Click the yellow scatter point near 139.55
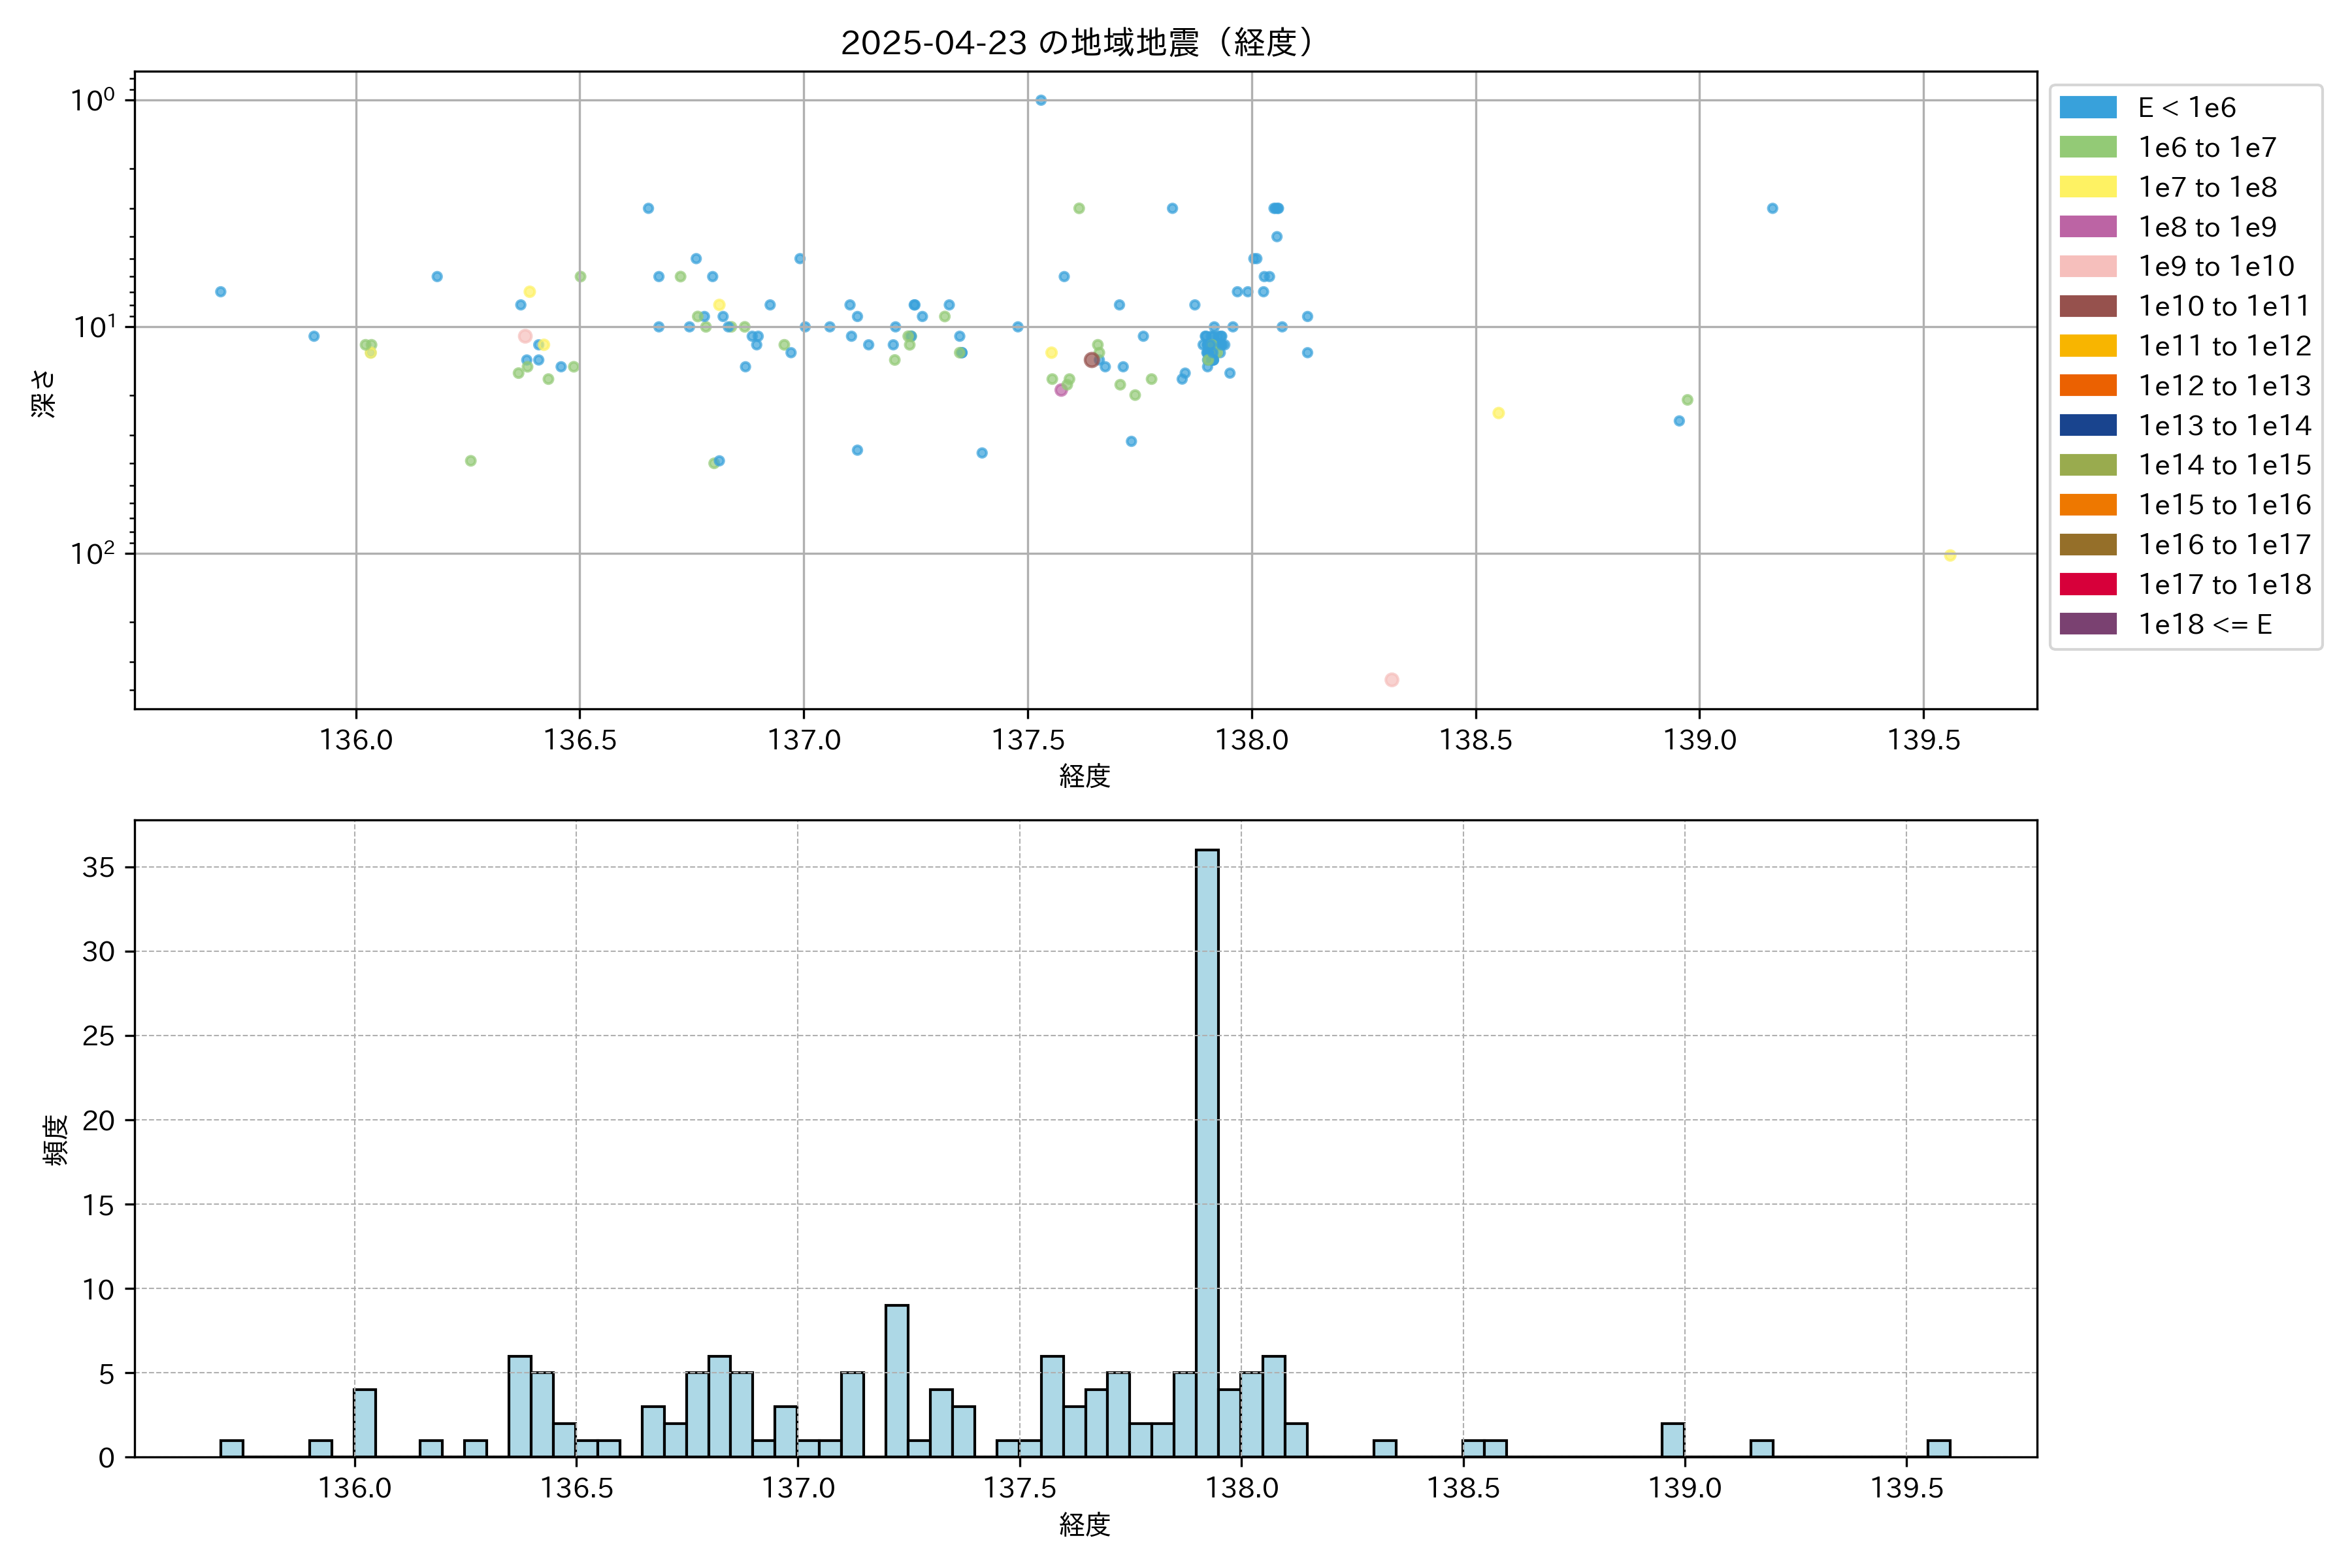 1949,556
